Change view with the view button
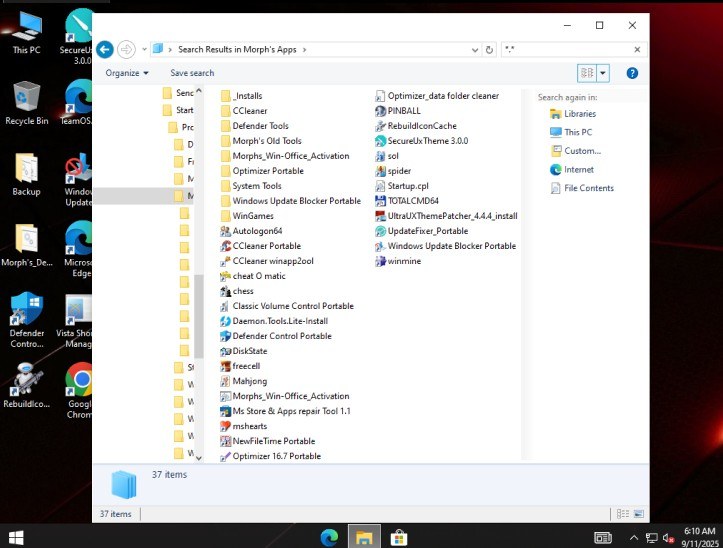This screenshot has width=723, height=548. click(x=587, y=73)
